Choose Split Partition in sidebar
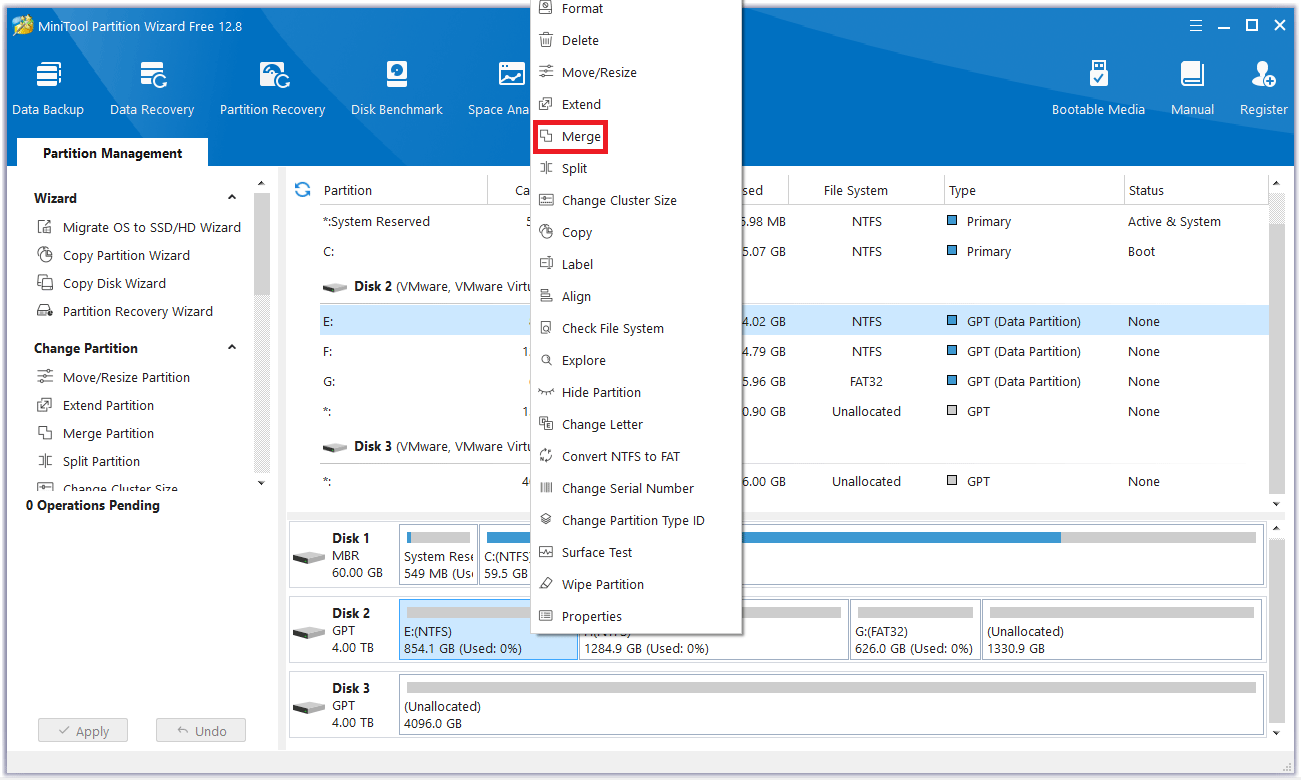 (x=89, y=461)
